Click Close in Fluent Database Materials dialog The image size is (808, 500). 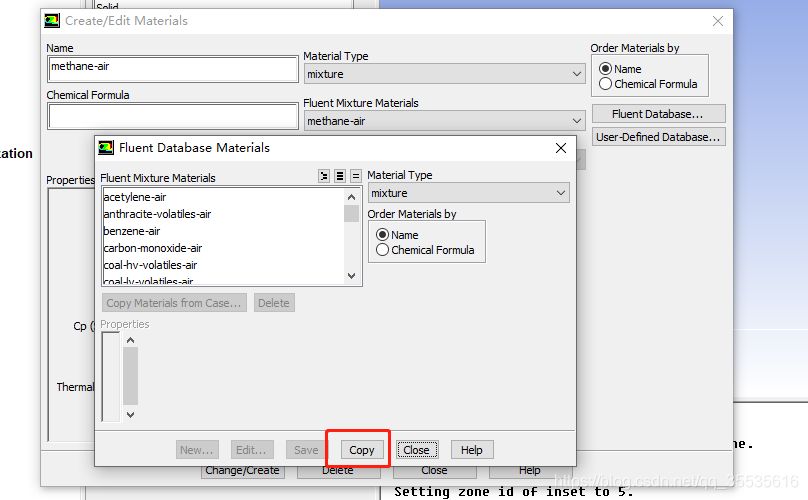416,450
